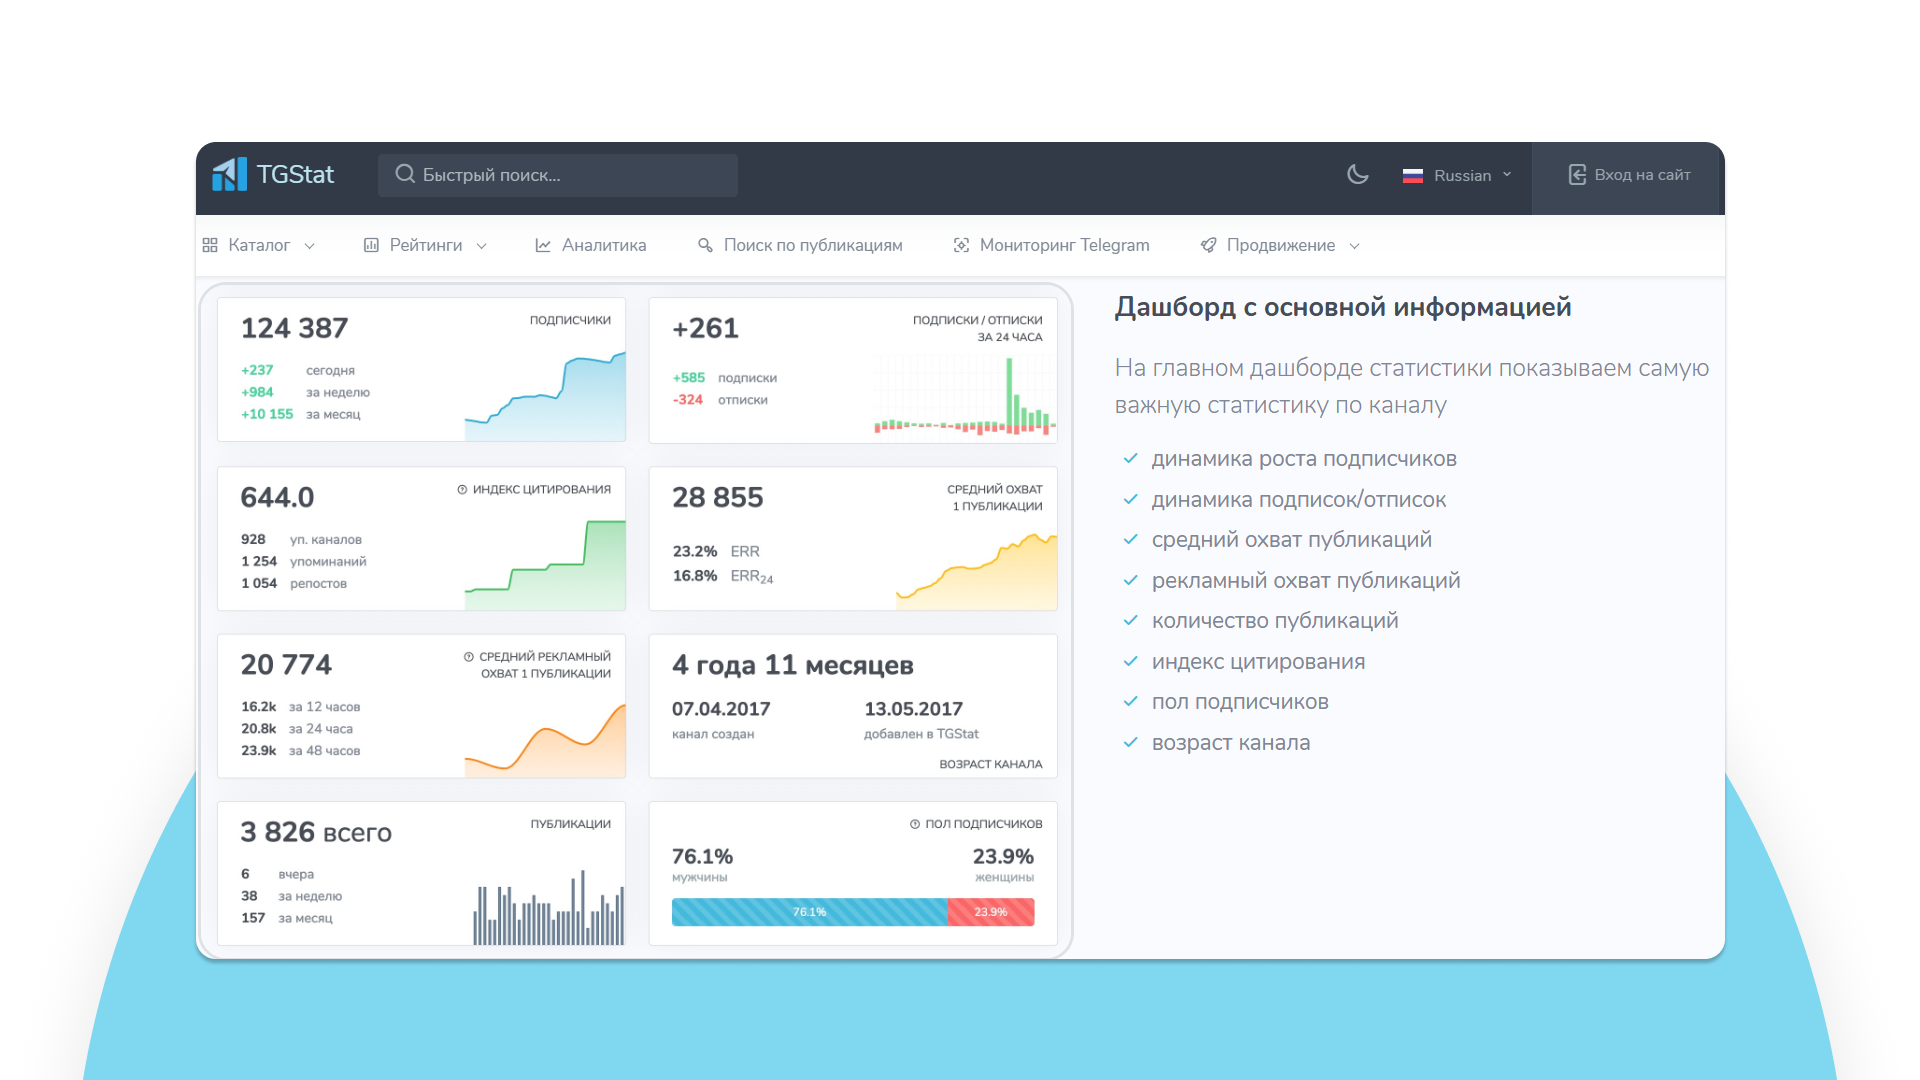Expand the Рейтинги menu chevron

coord(482,246)
